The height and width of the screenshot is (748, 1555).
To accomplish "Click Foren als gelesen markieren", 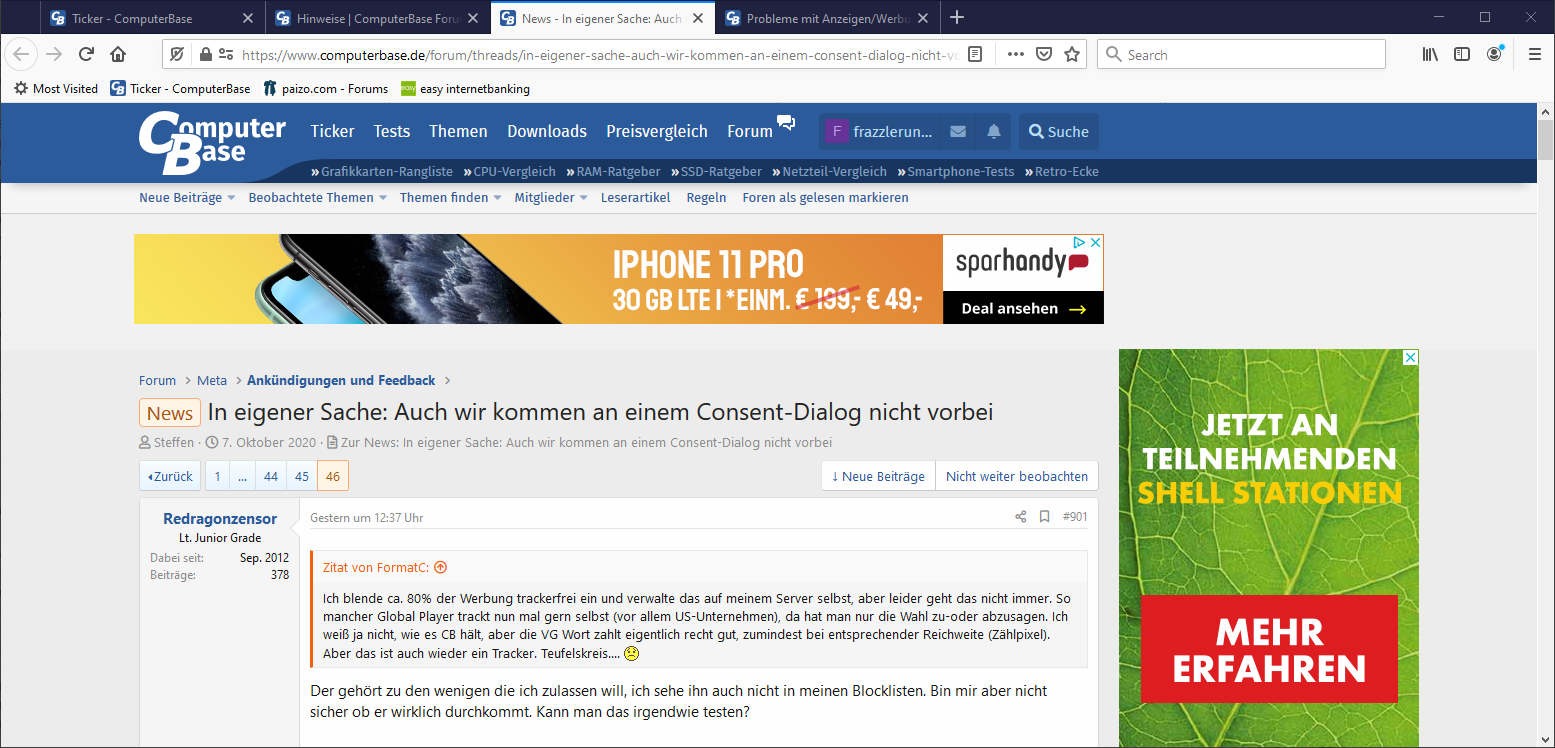I will point(825,198).
